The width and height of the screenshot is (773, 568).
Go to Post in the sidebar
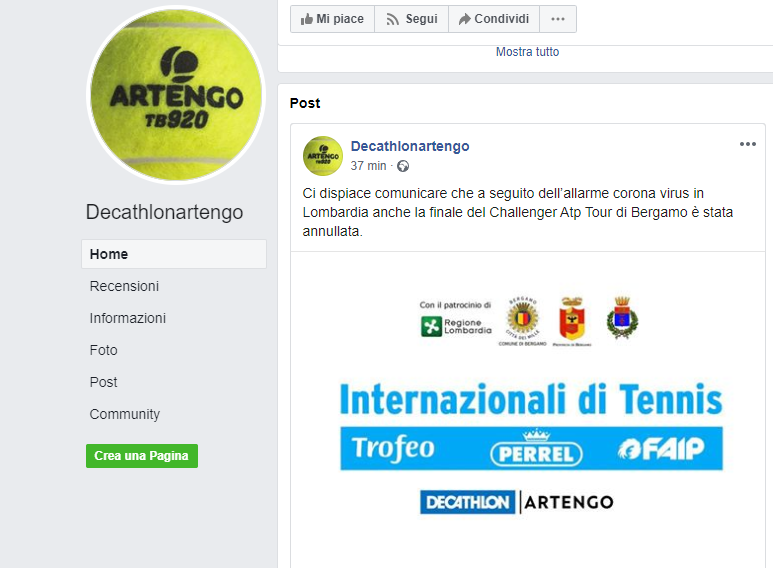104,382
